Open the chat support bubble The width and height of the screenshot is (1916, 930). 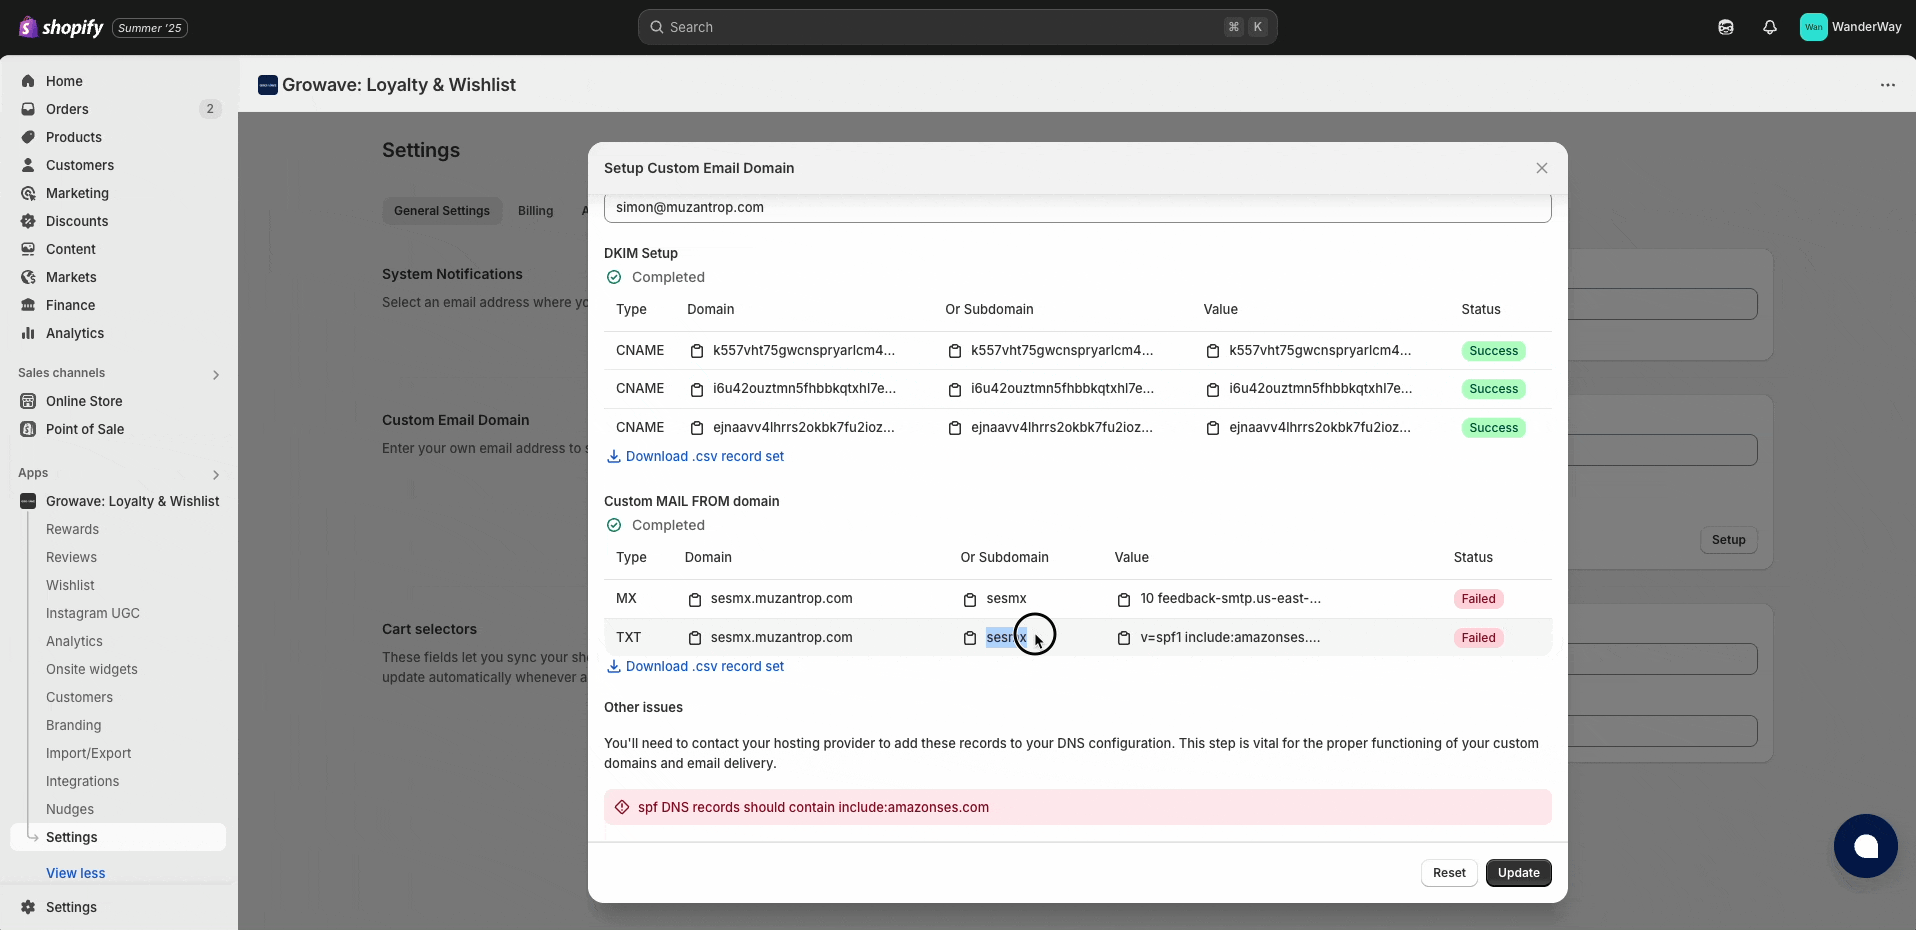(1866, 846)
